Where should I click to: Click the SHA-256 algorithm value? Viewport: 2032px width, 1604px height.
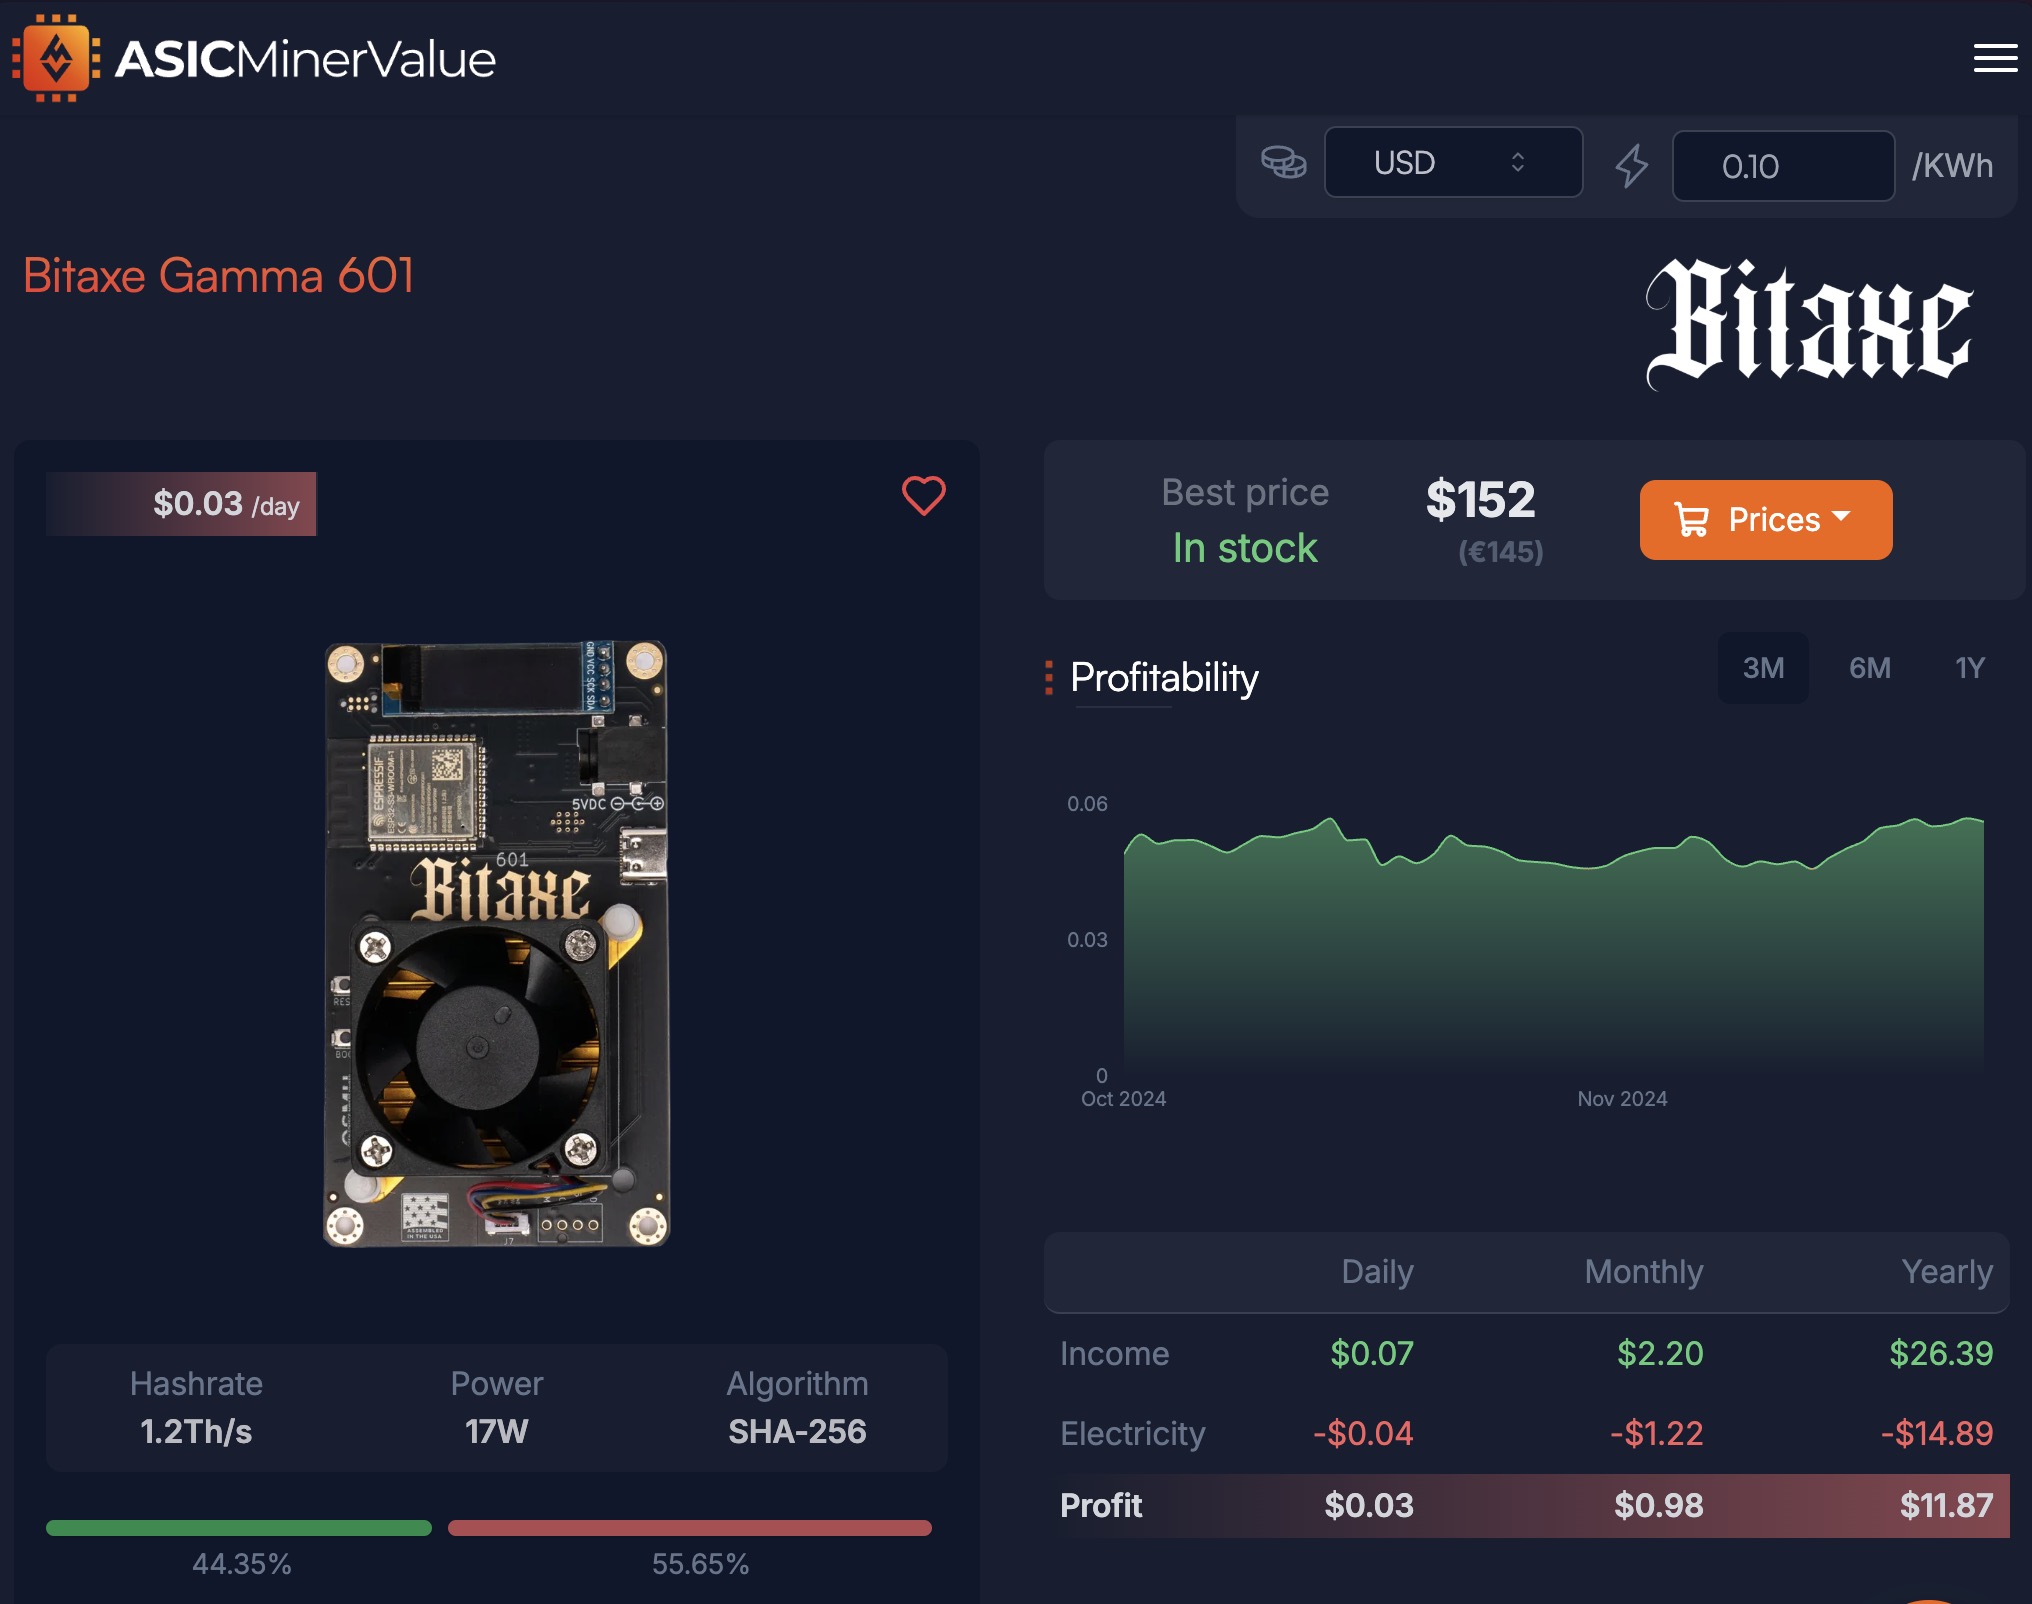797,1431
